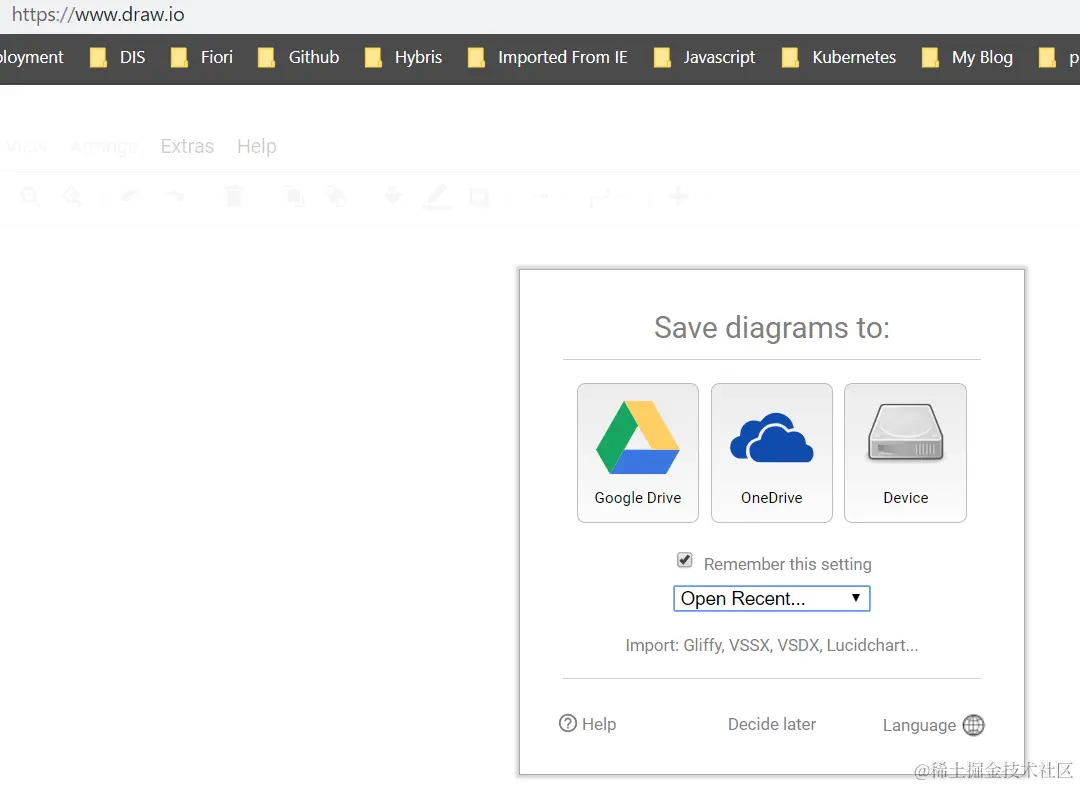The height and width of the screenshot is (787, 1080).
Task: Open the Help menu in menu bar
Action: click(257, 146)
